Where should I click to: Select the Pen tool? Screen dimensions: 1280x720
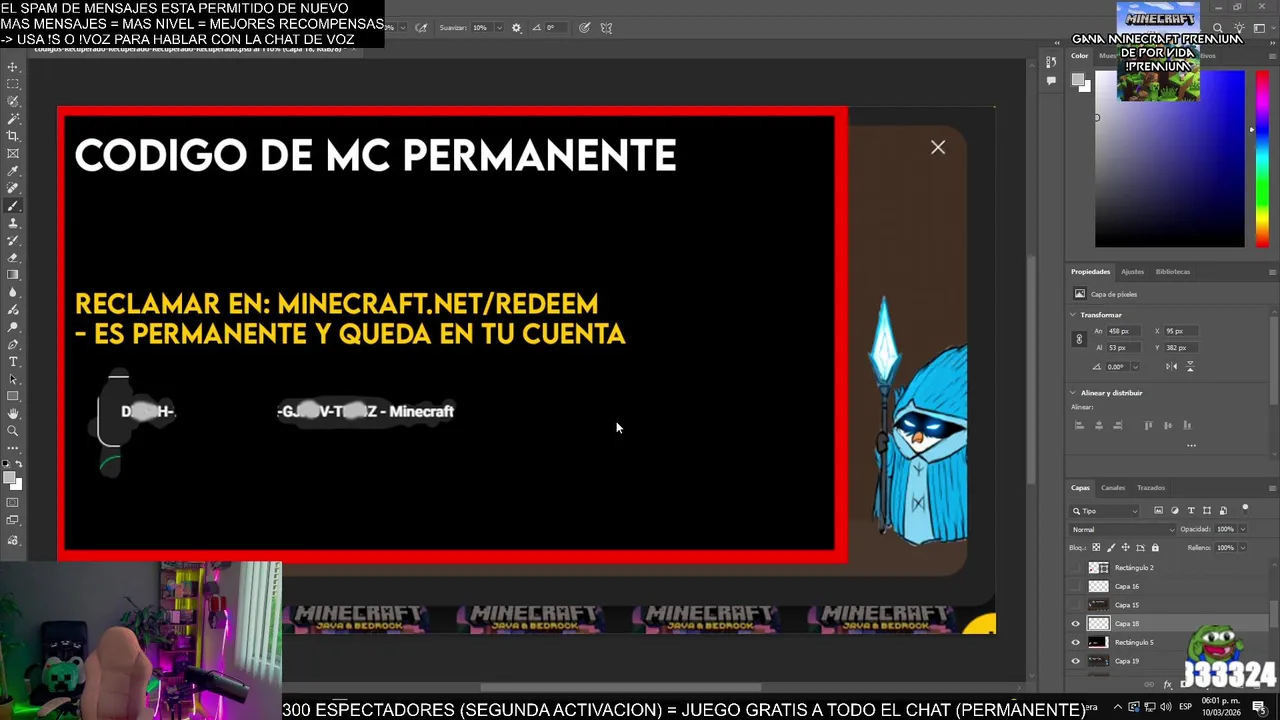14,344
